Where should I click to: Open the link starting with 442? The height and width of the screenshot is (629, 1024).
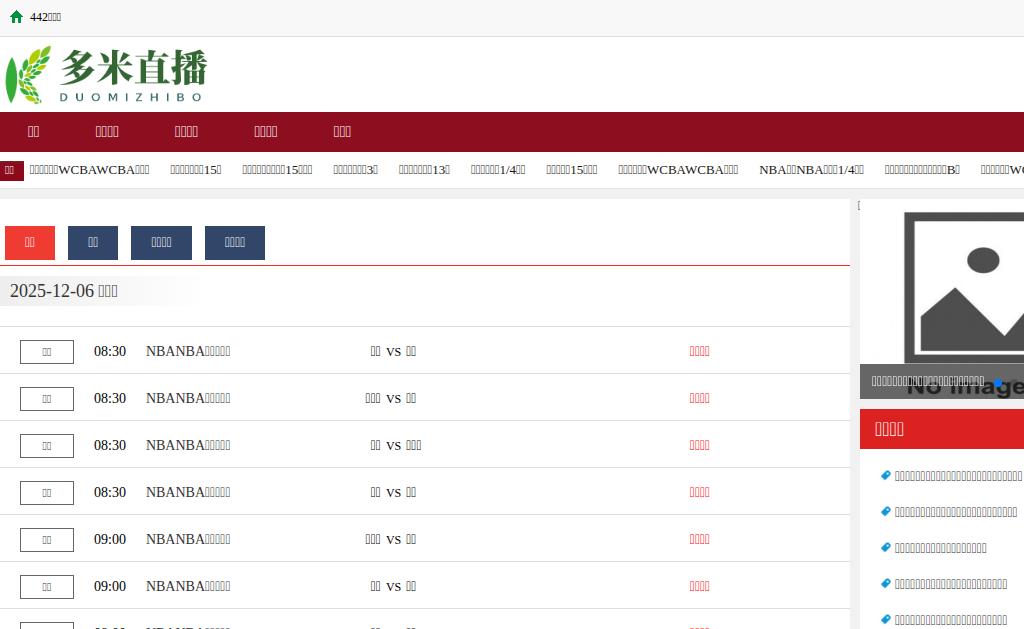point(45,17)
